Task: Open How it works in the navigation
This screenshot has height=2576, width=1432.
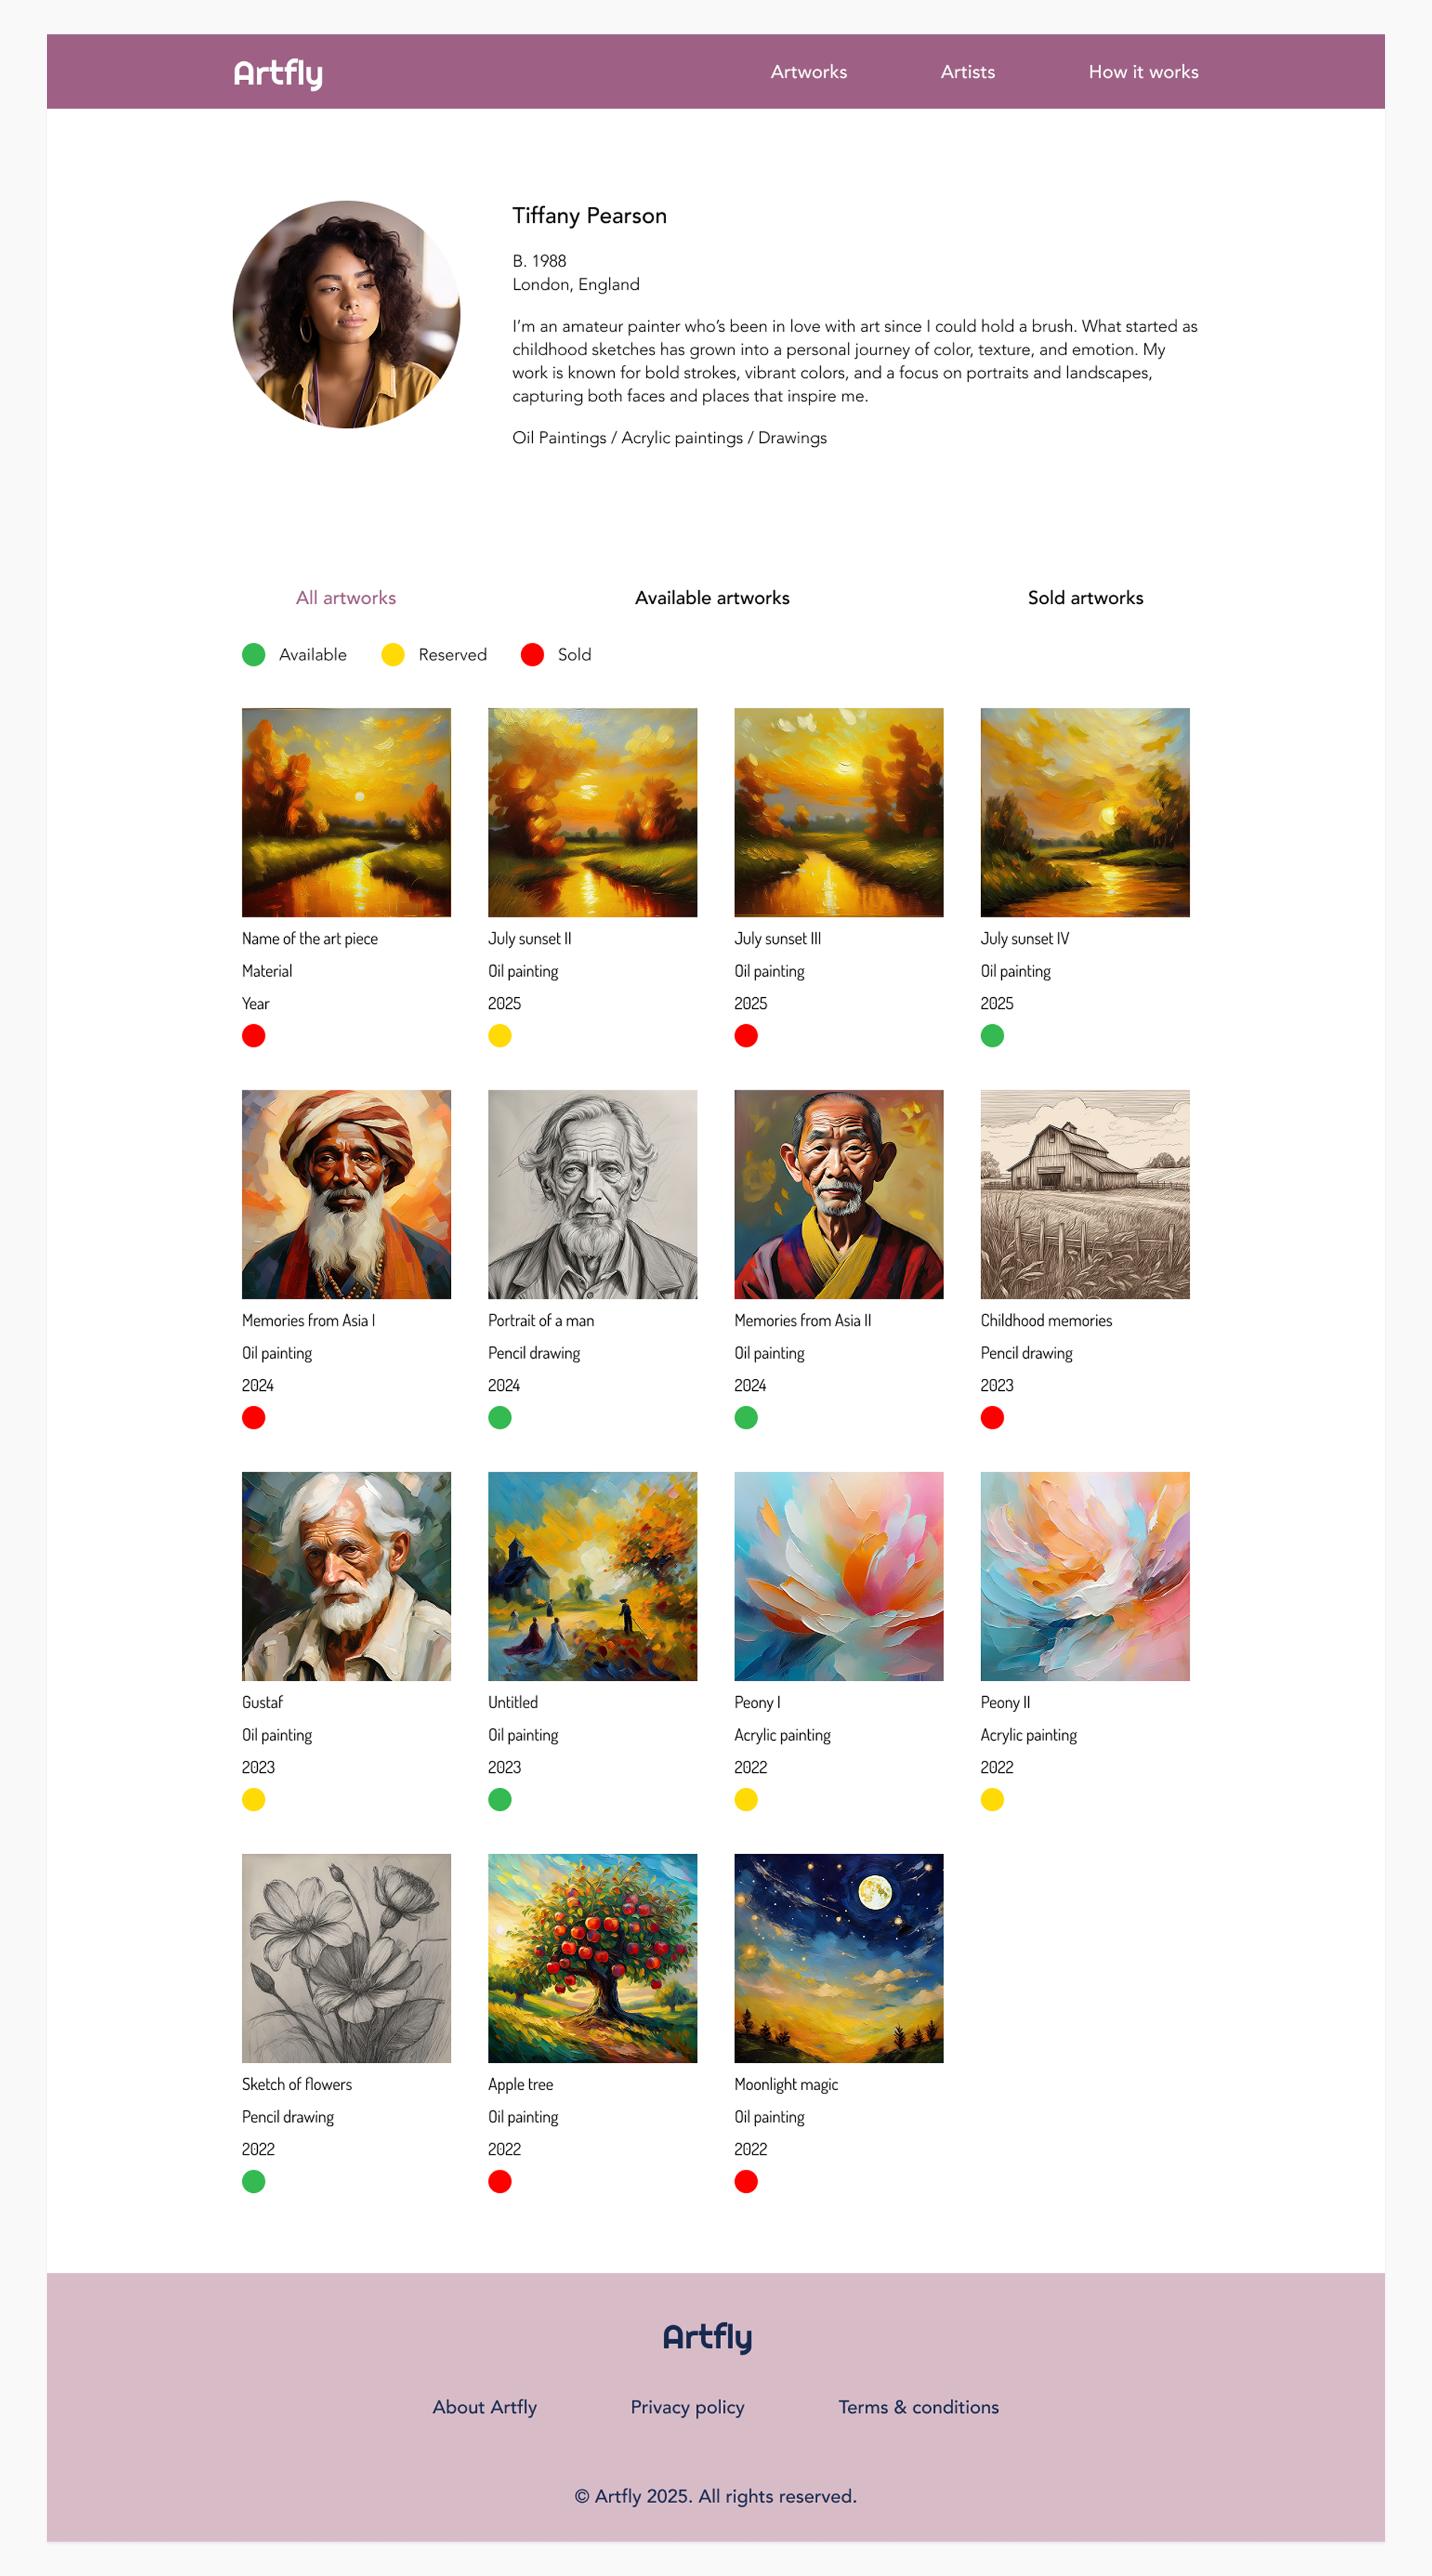Action: pyautogui.click(x=1143, y=72)
